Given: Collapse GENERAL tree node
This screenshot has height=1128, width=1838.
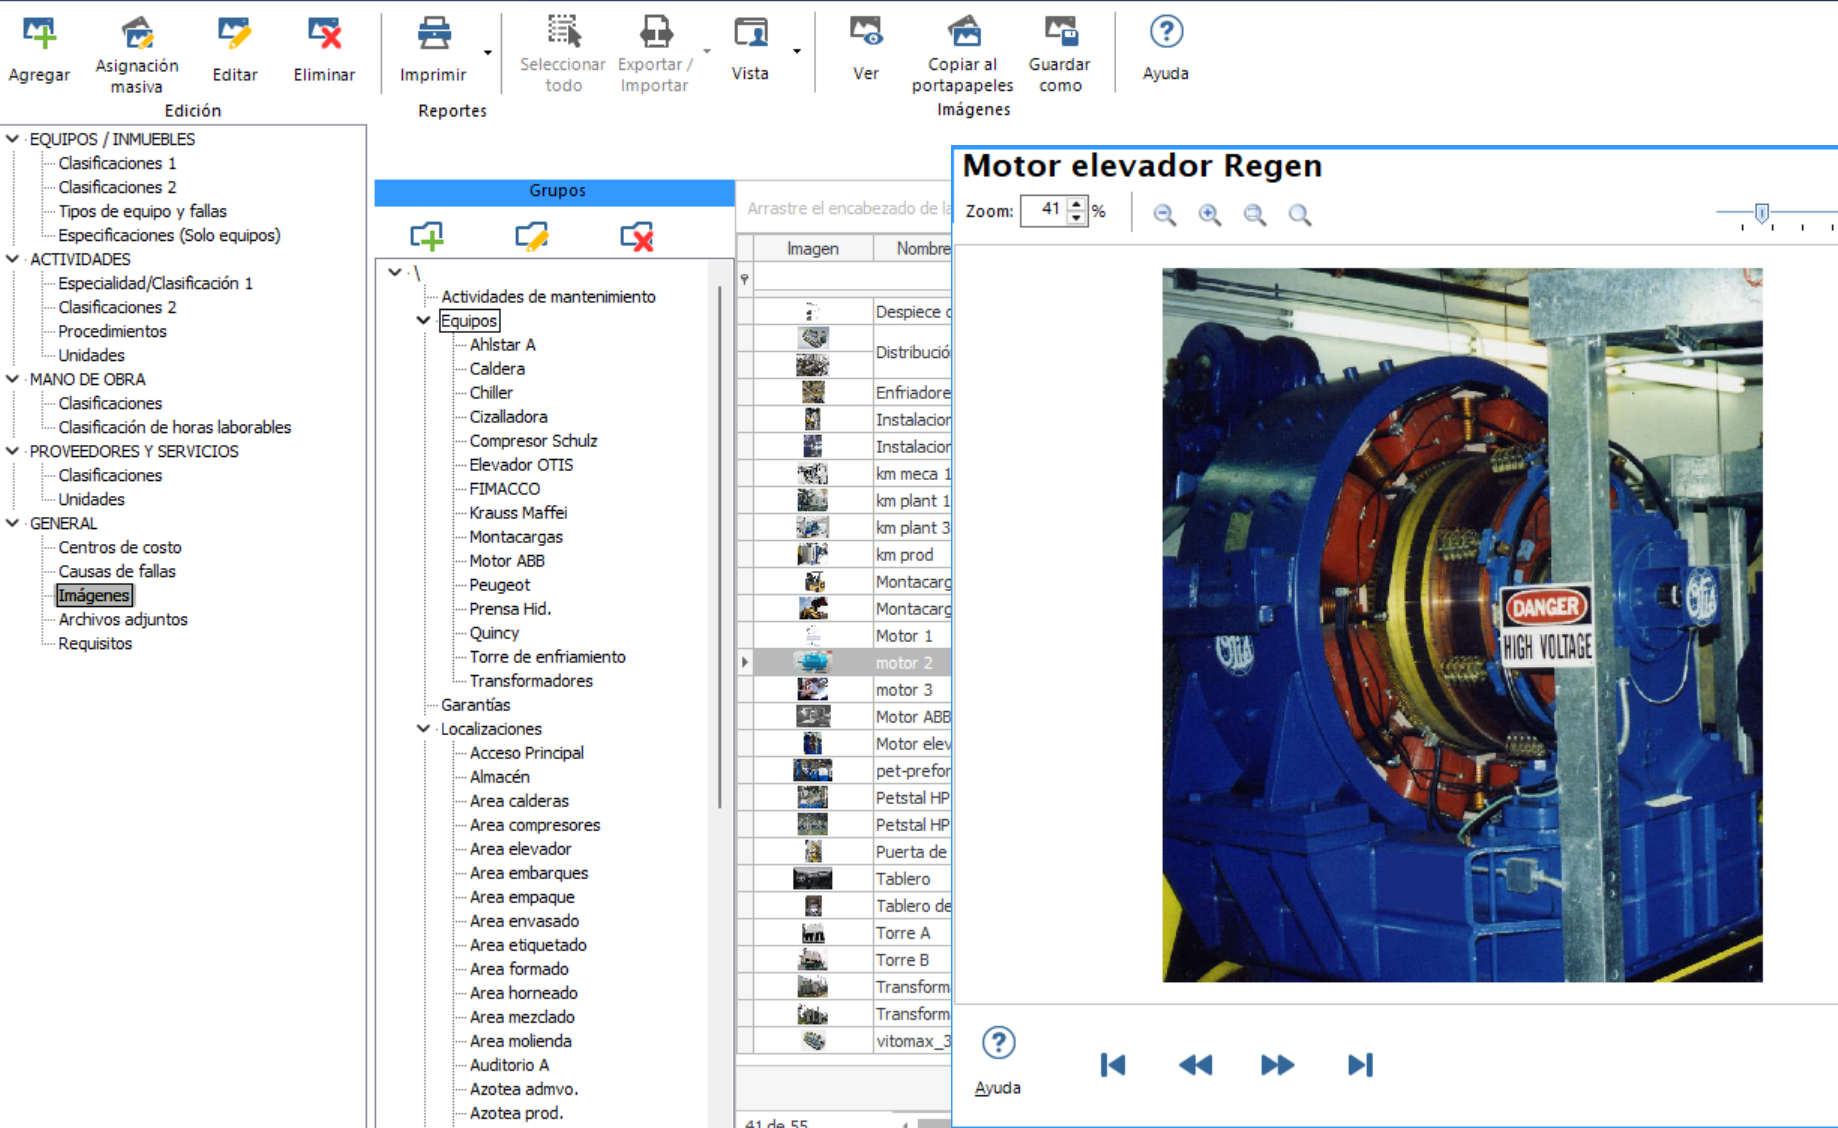Looking at the screenshot, I should coord(12,523).
